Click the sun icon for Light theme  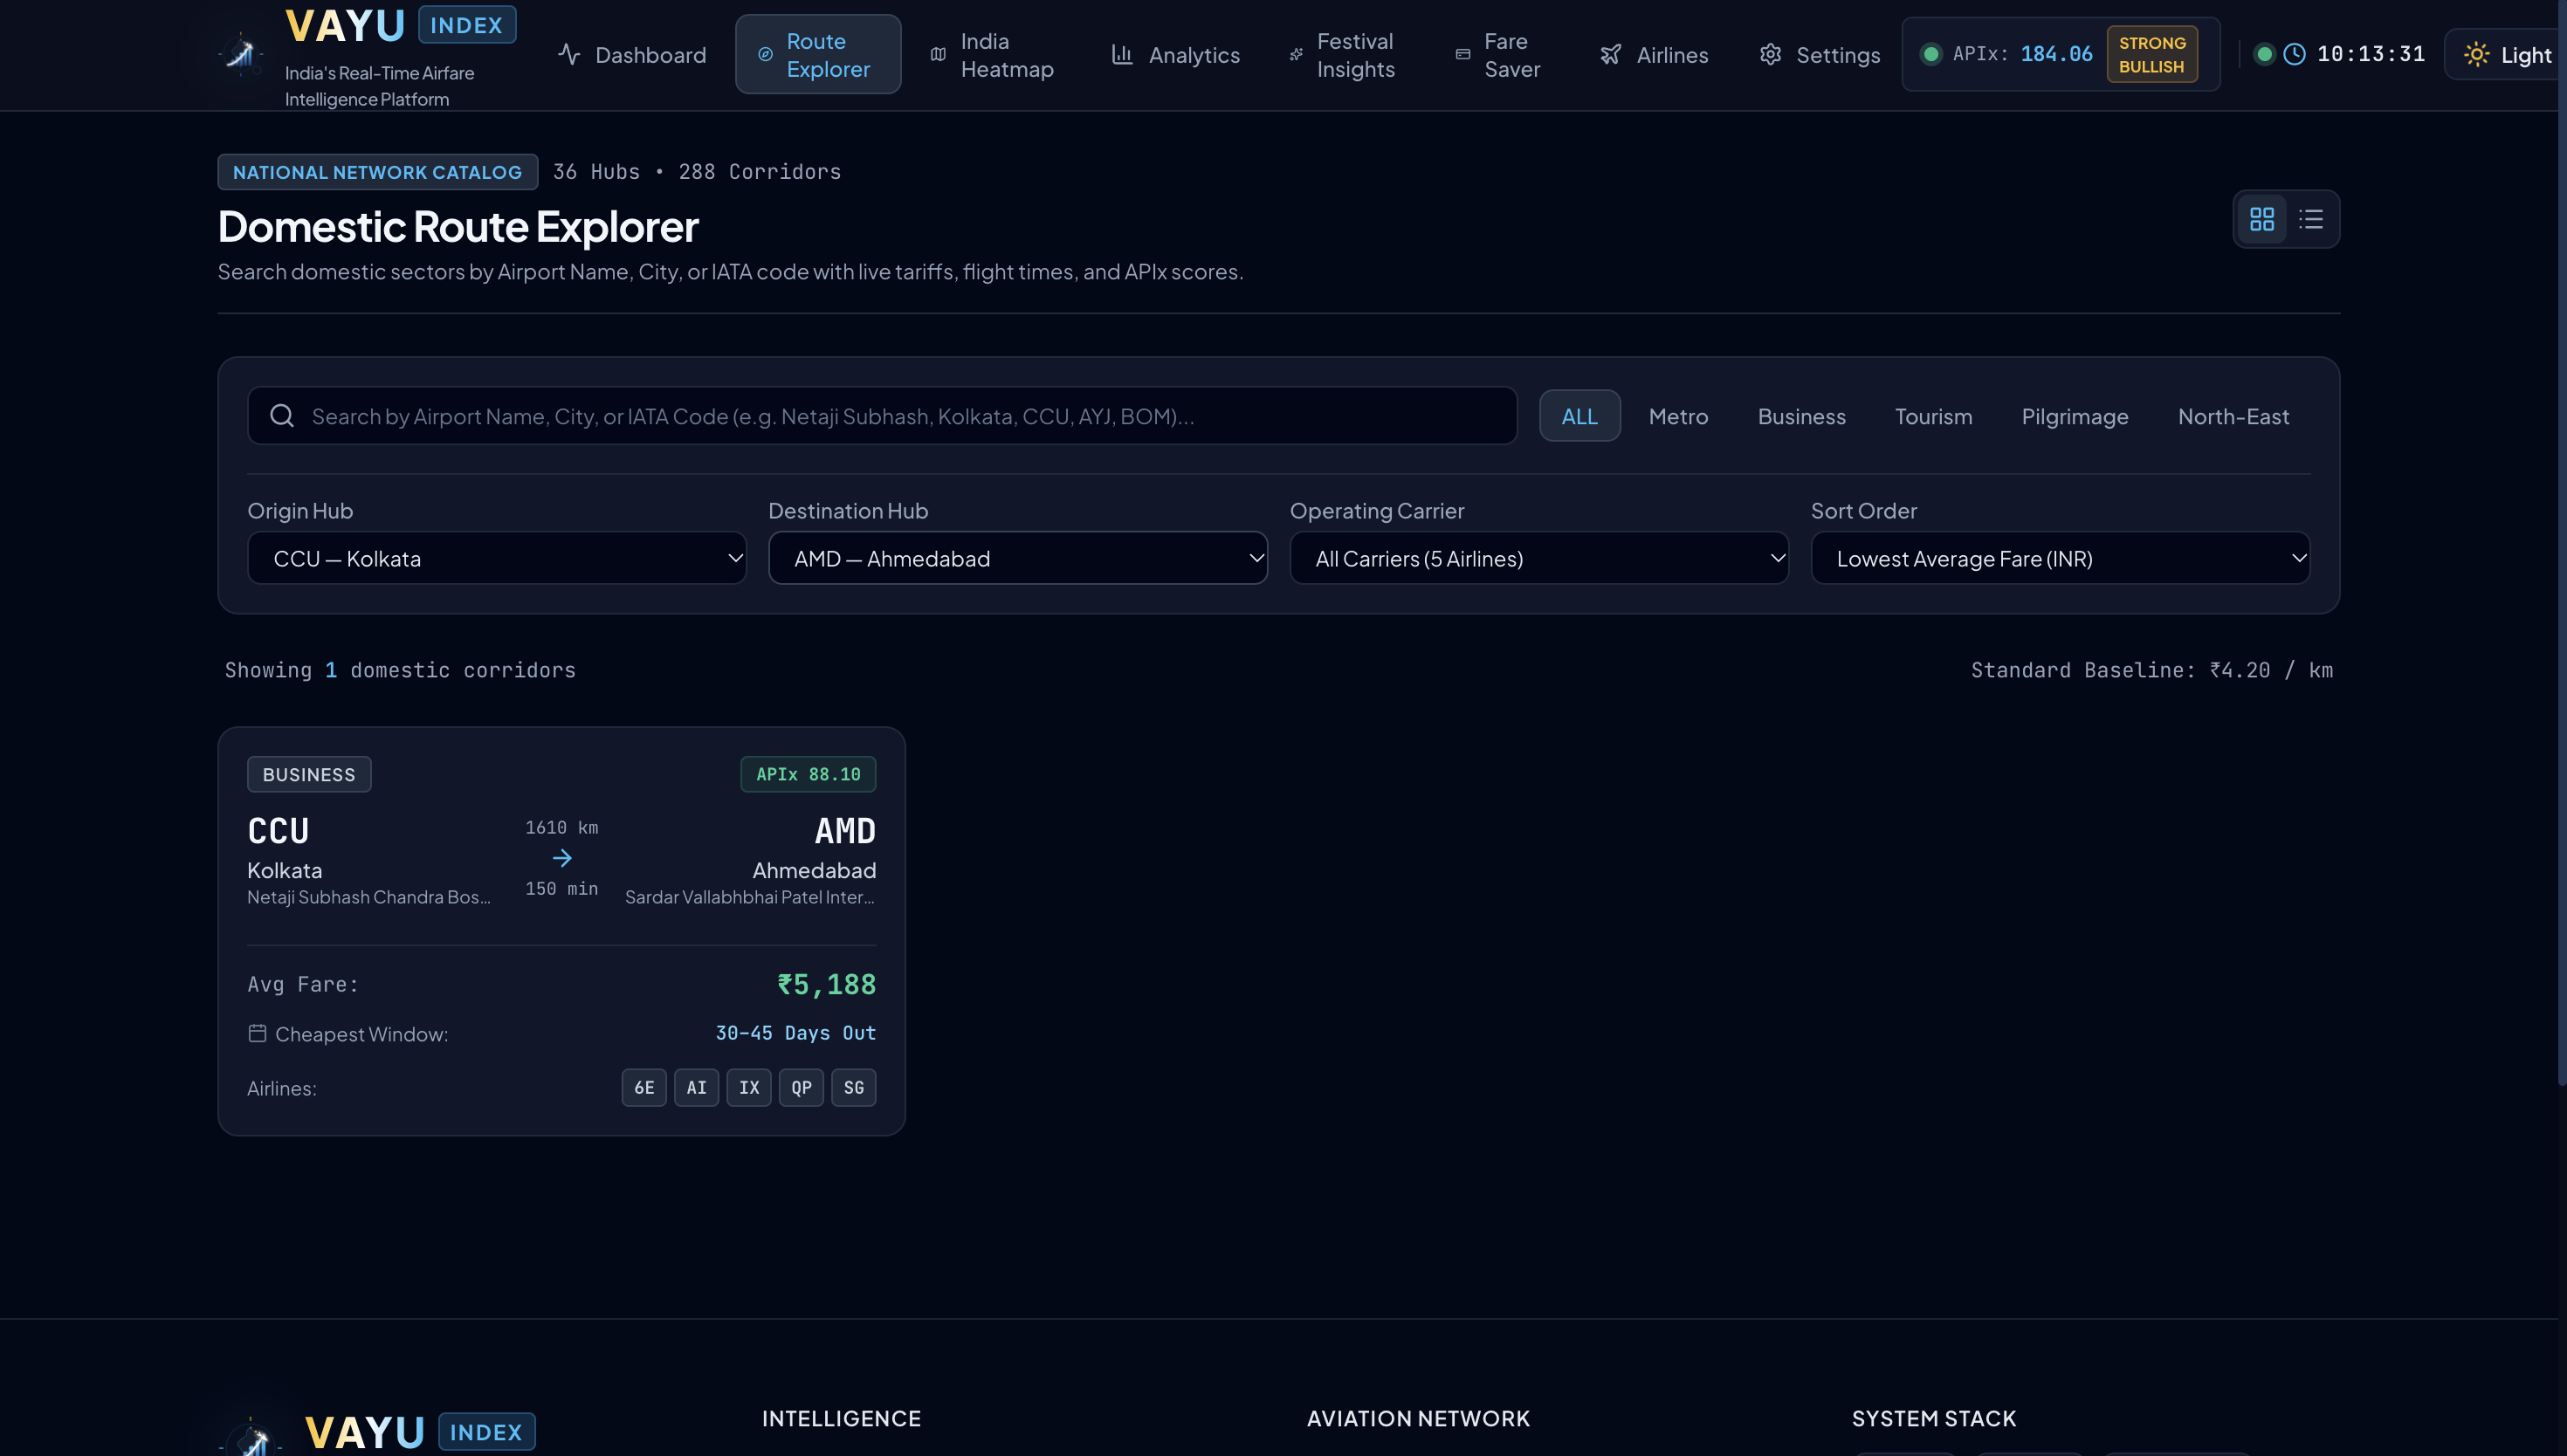point(2477,54)
